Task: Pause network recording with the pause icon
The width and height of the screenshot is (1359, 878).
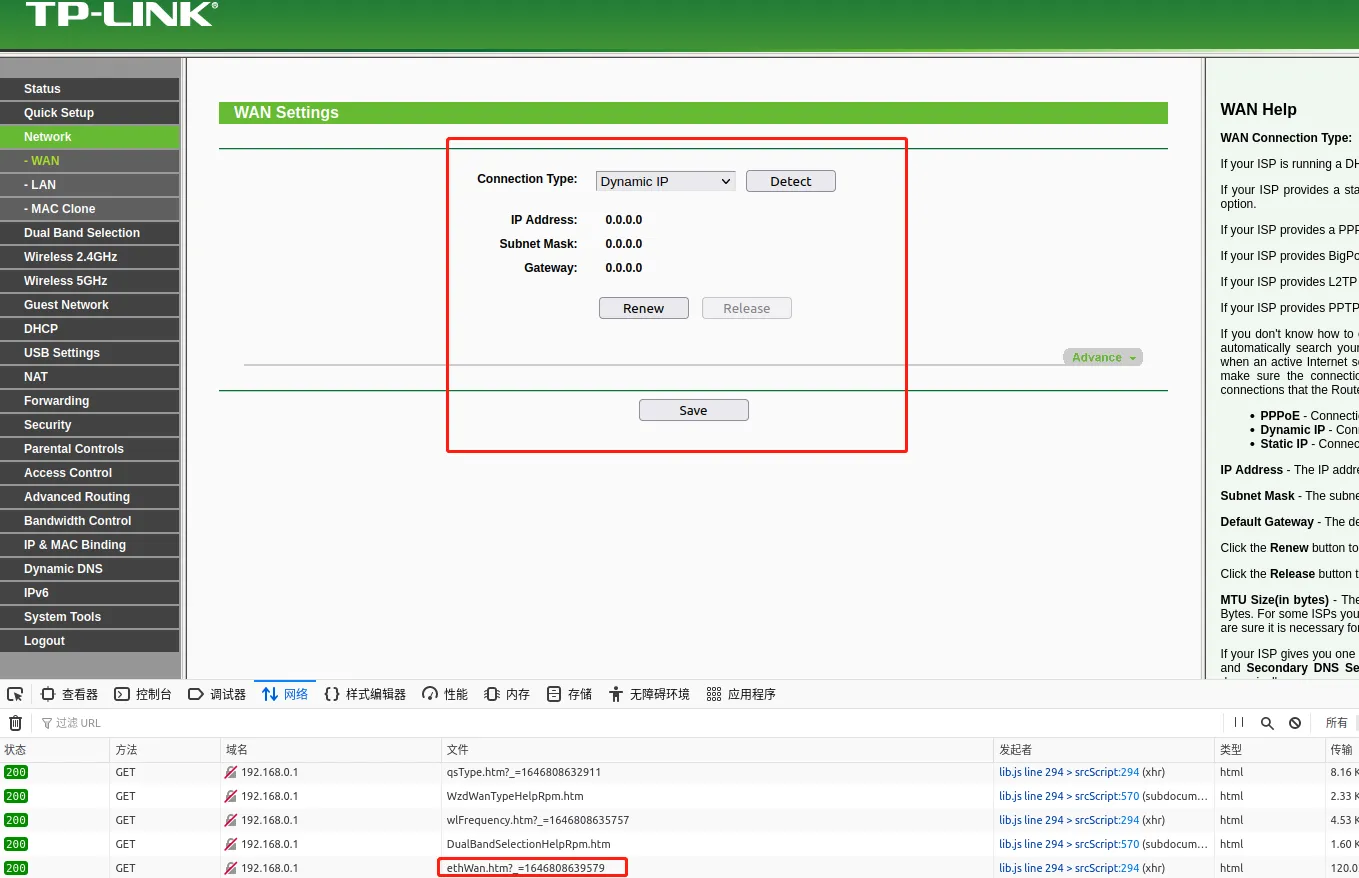Action: pos(1239,723)
